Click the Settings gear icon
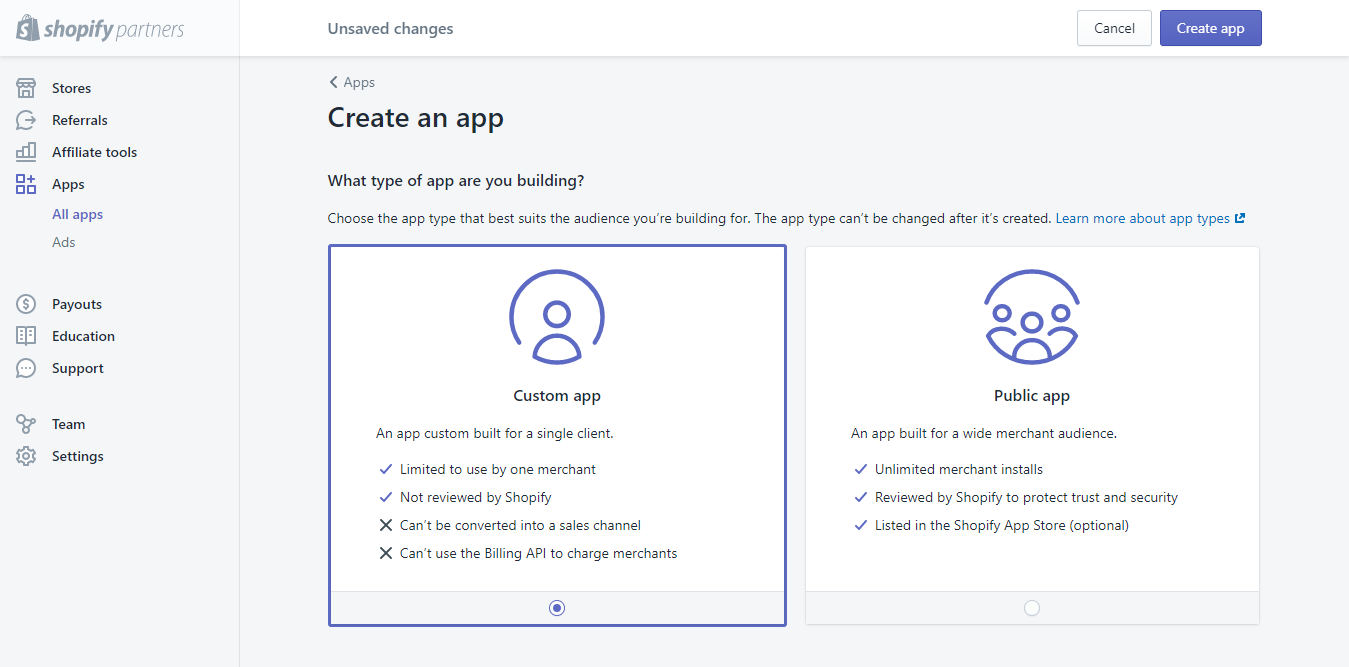1349x667 pixels. pos(26,456)
